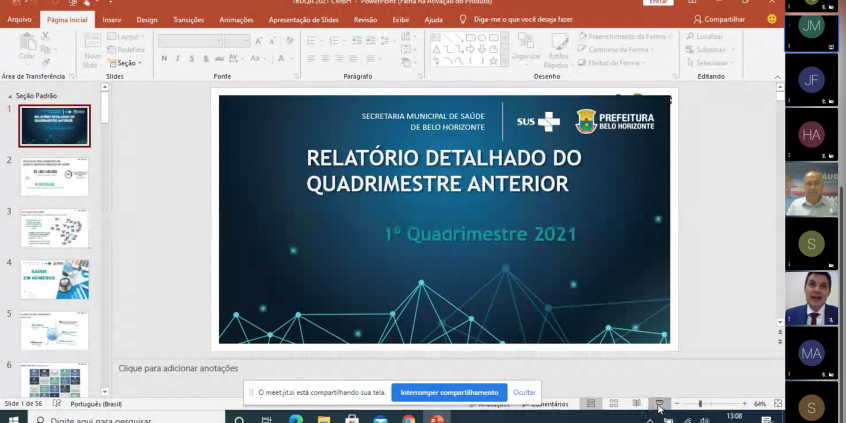Increase list indent level icon
The width and height of the screenshot is (846, 423).
[x=370, y=40]
